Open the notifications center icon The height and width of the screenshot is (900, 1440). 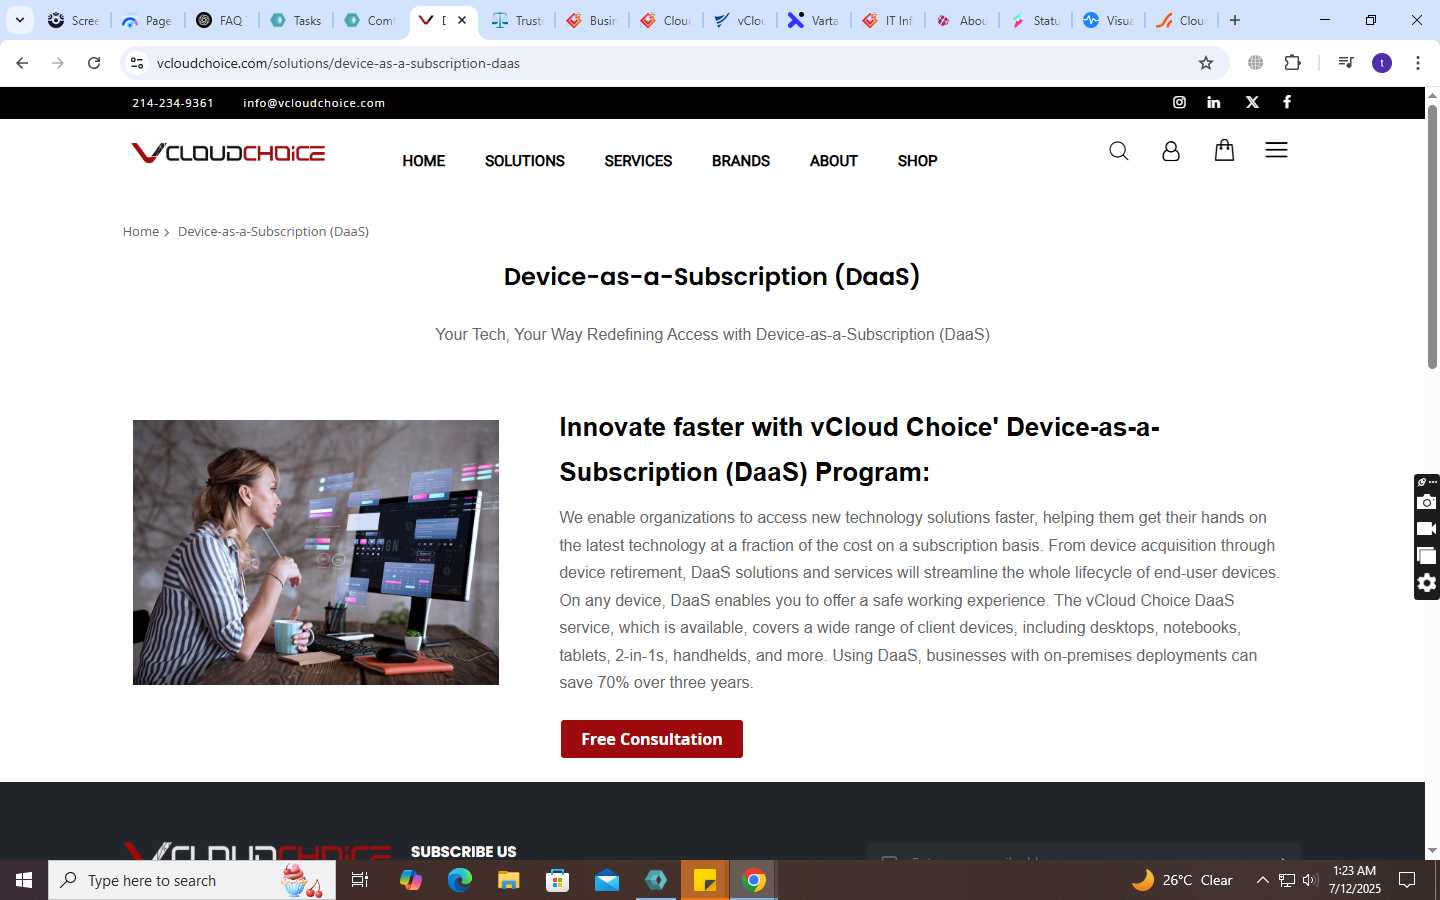tap(1407, 880)
